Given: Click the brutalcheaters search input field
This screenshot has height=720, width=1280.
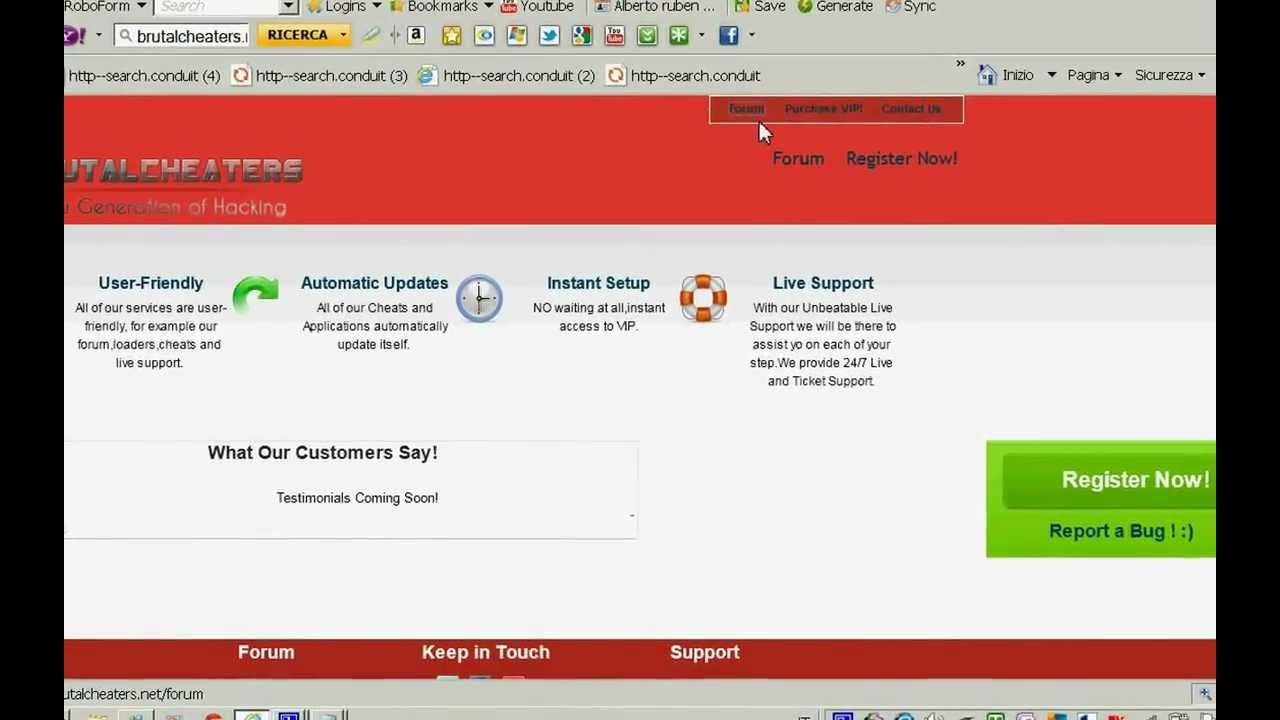Looking at the screenshot, I should (182, 36).
